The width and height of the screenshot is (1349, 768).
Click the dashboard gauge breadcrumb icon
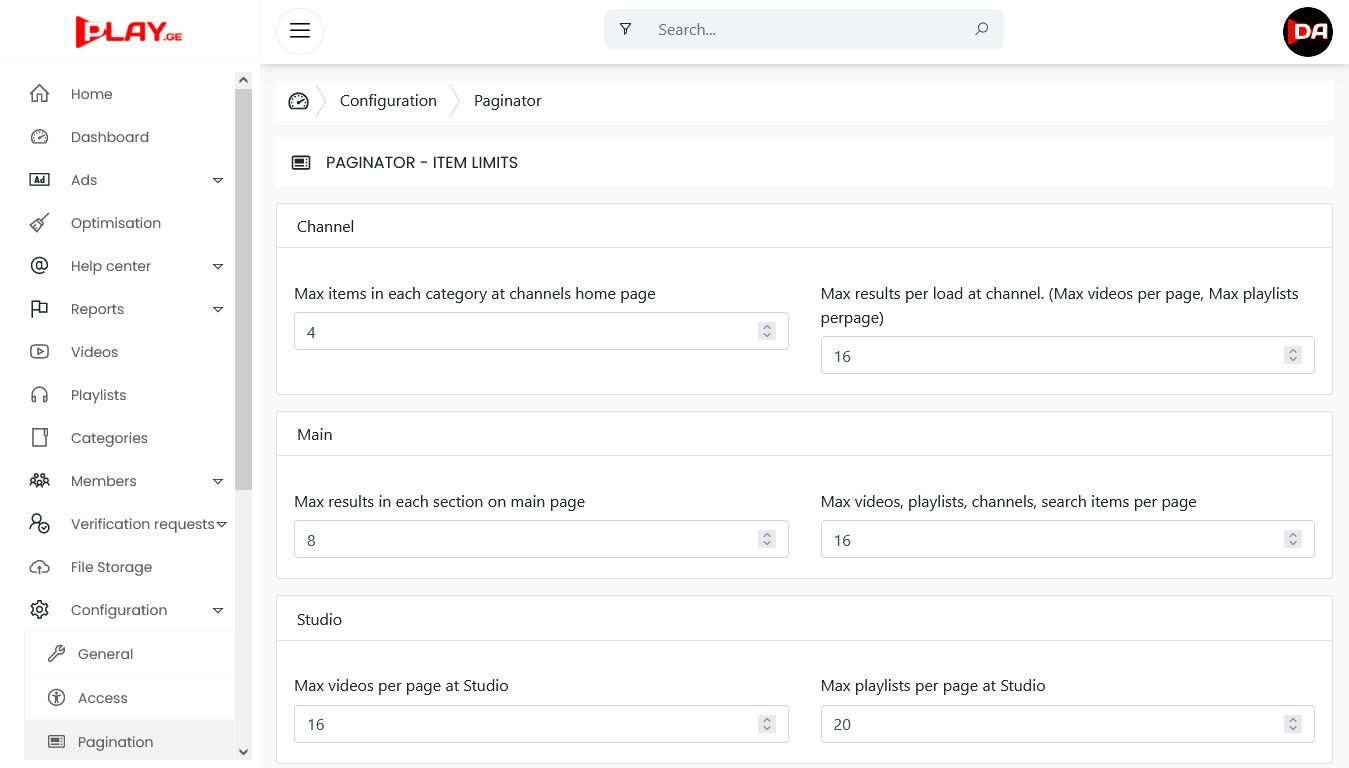pos(298,101)
